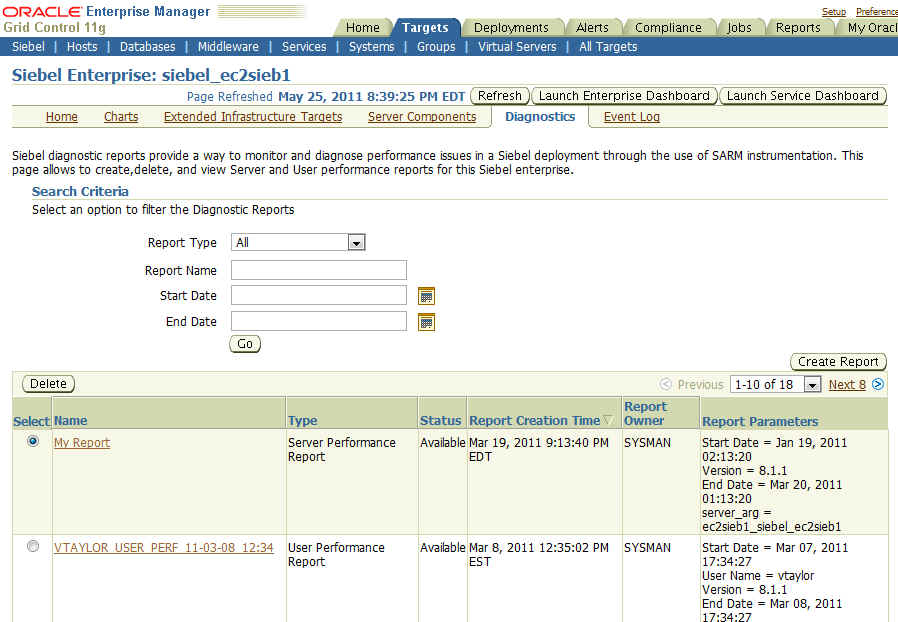This screenshot has height=622, width=898.
Task: Open the Server Components link
Action: pos(422,117)
